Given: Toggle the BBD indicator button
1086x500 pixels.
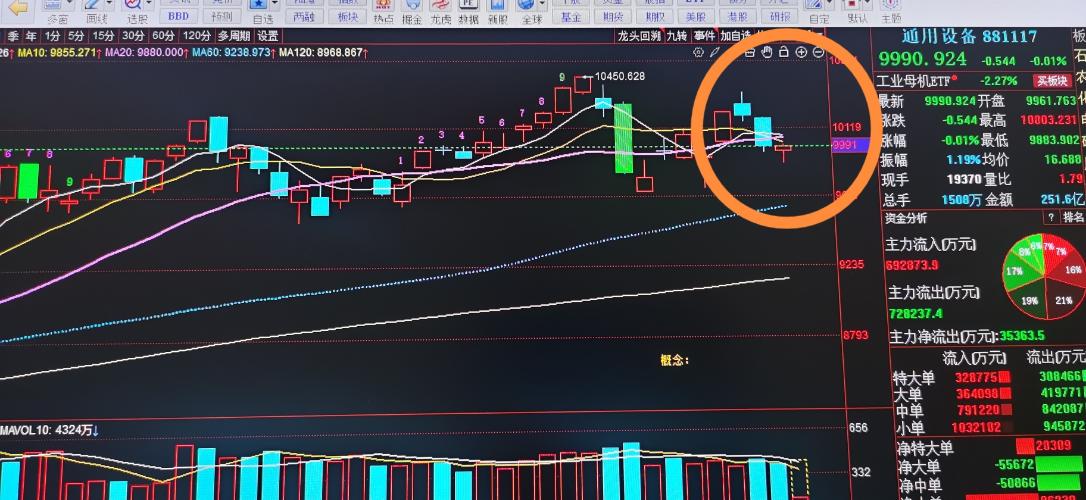Looking at the screenshot, I should (178, 17).
